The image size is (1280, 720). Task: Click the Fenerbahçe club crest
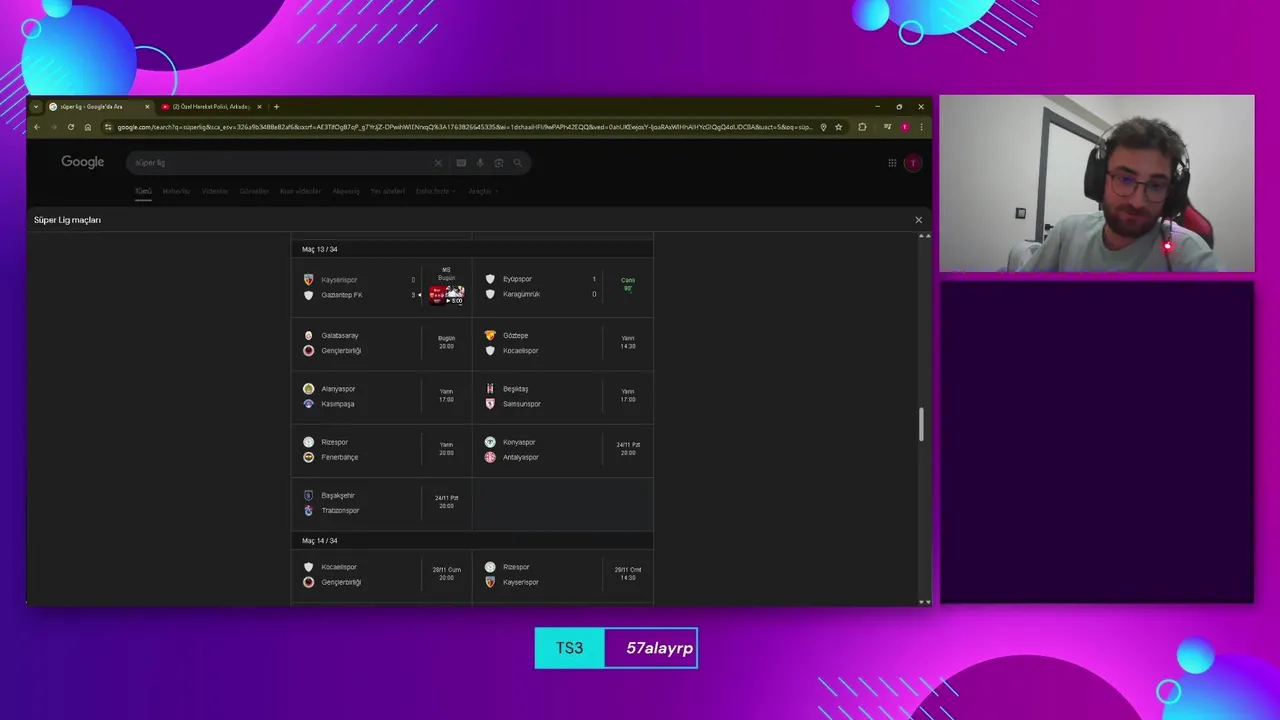(308, 457)
